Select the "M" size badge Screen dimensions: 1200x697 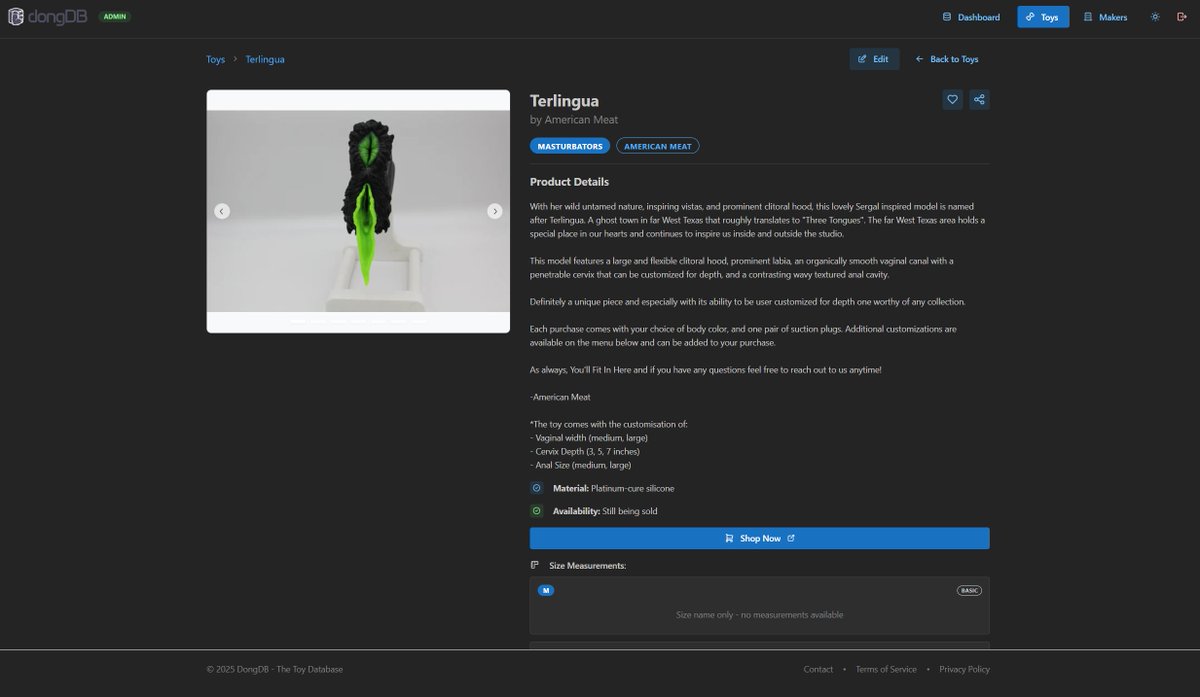tap(546, 590)
